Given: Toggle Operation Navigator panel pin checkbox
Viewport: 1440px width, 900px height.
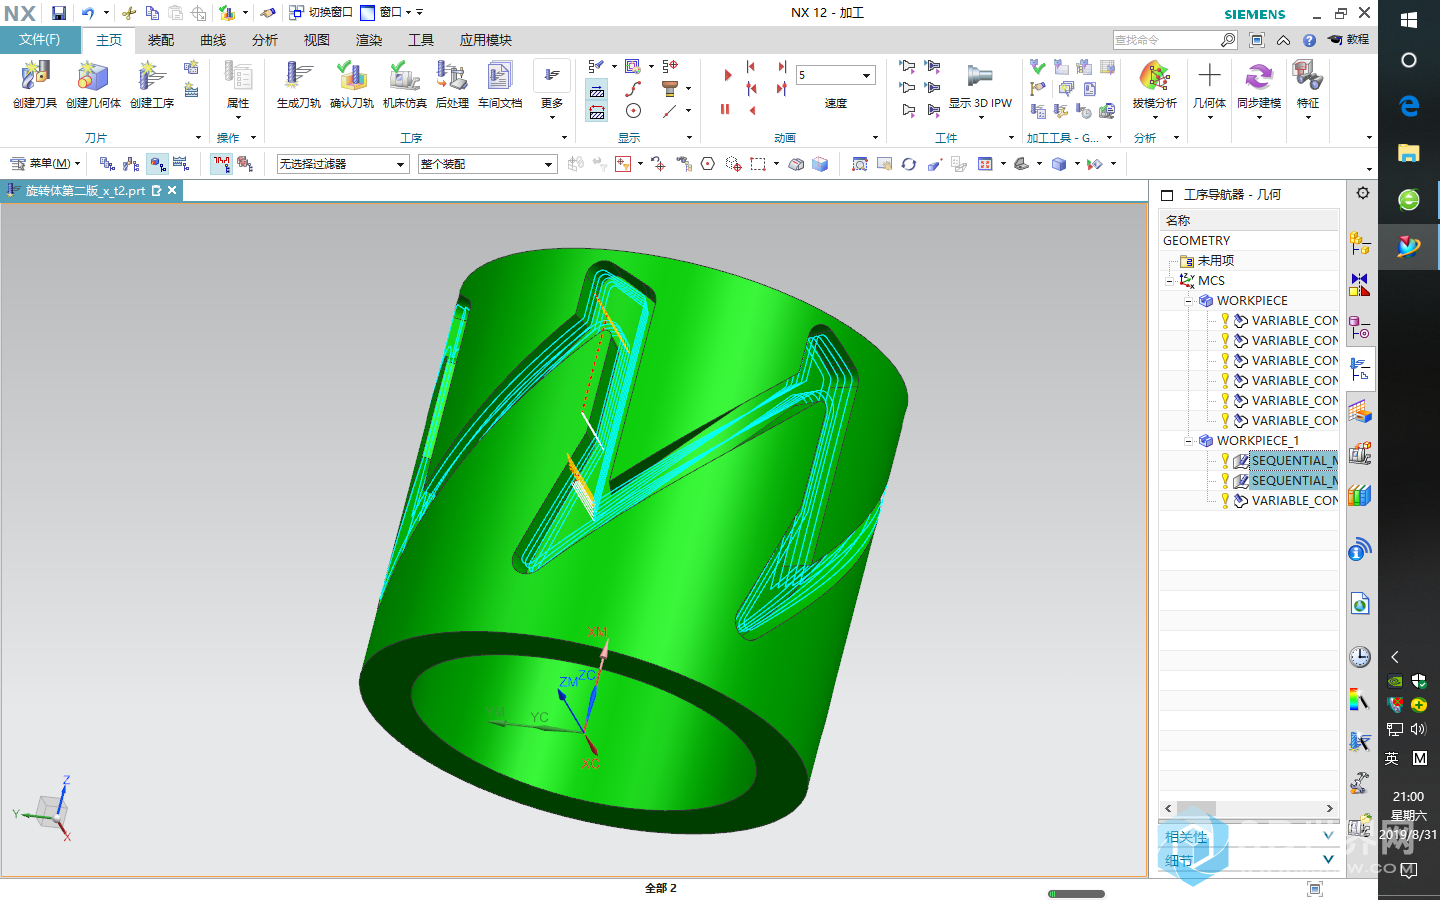Looking at the screenshot, I should coord(1166,195).
